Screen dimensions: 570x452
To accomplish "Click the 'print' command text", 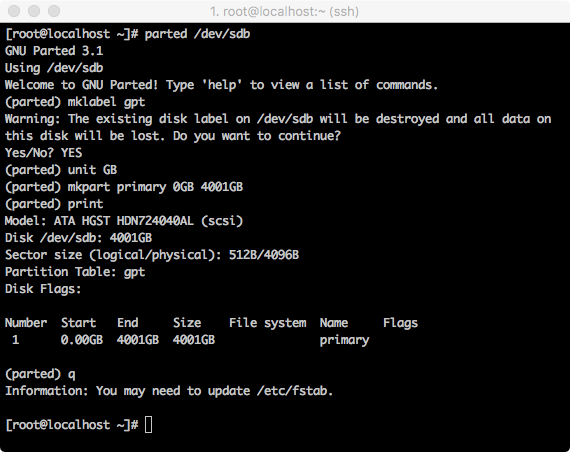I will pyautogui.click(x=85, y=204).
